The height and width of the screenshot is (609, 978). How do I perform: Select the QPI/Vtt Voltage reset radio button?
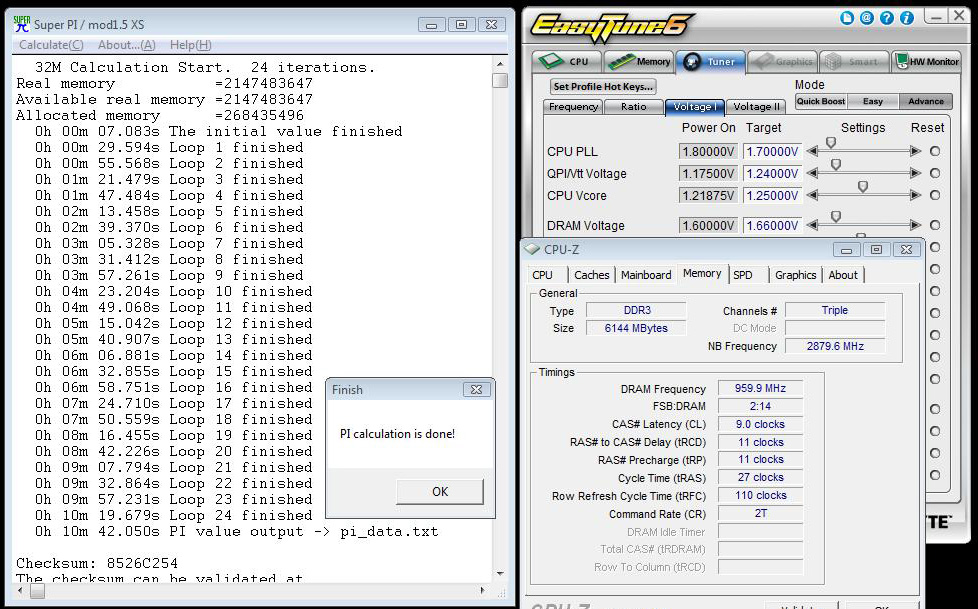click(x=934, y=173)
